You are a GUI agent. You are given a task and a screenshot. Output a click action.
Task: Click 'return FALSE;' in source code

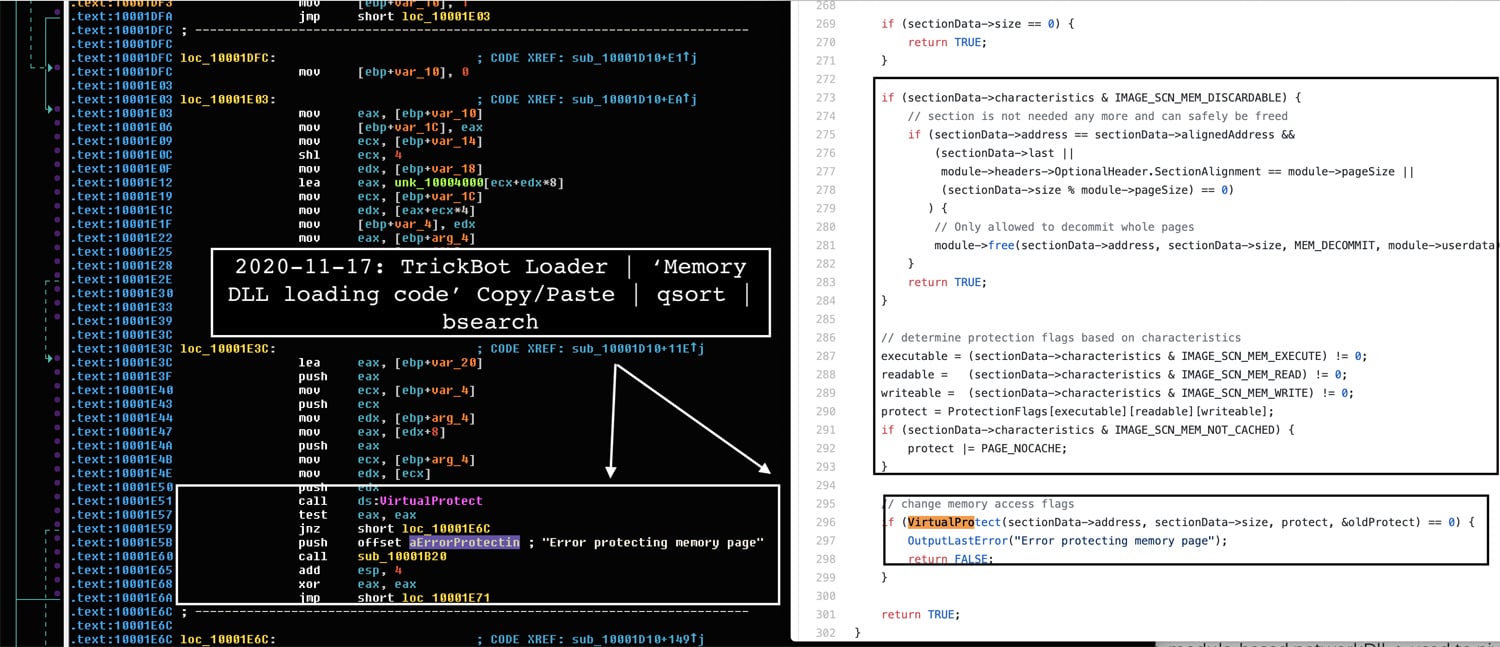[951, 559]
